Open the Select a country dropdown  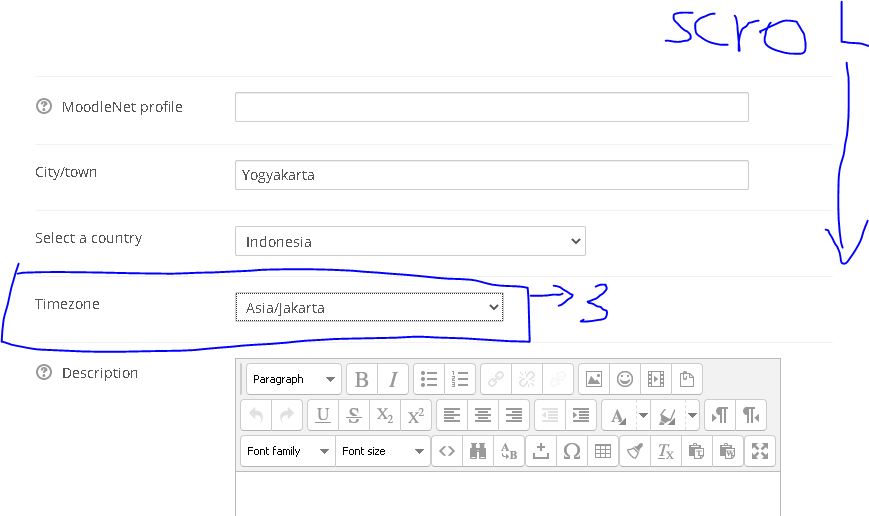[410, 241]
